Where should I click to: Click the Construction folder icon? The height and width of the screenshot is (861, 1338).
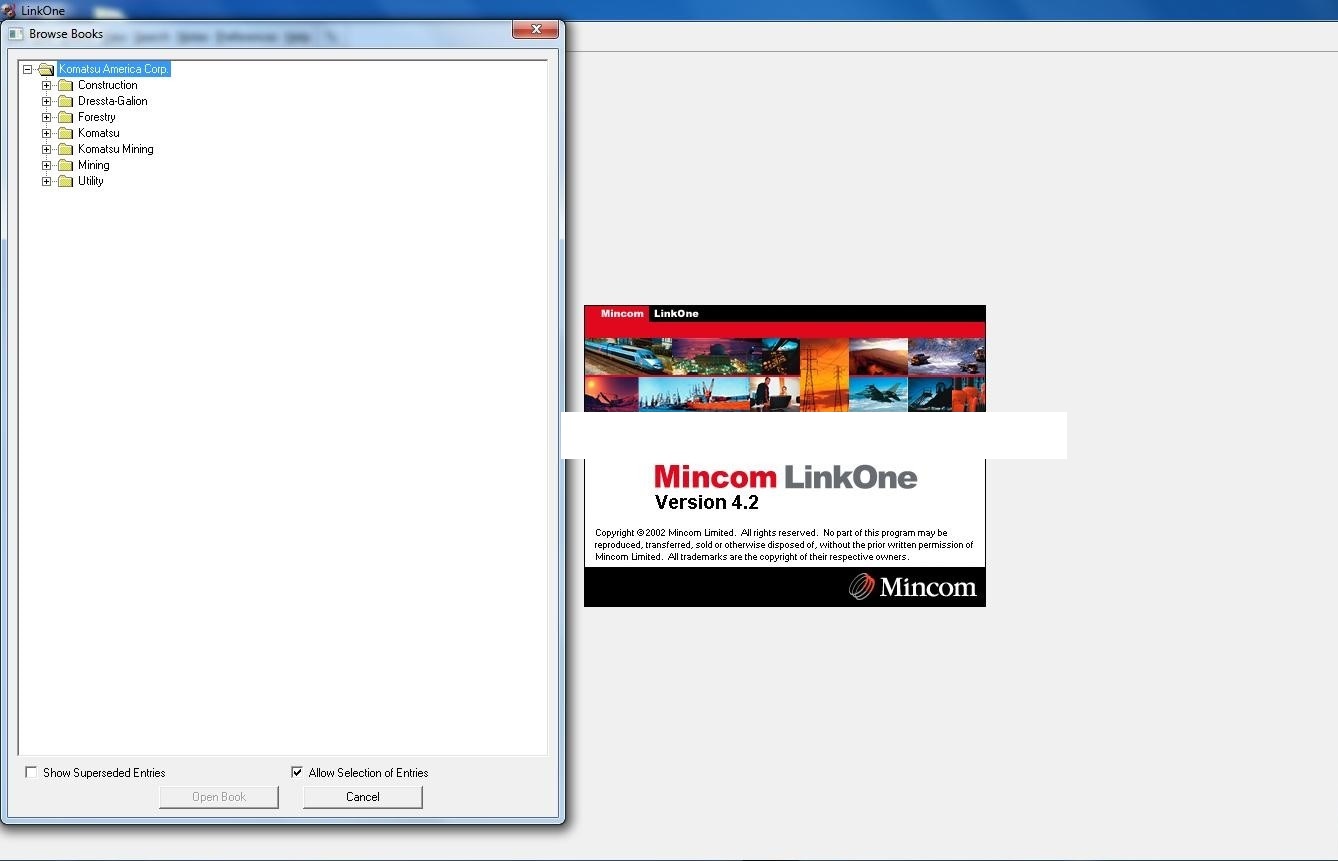(x=66, y=85)
